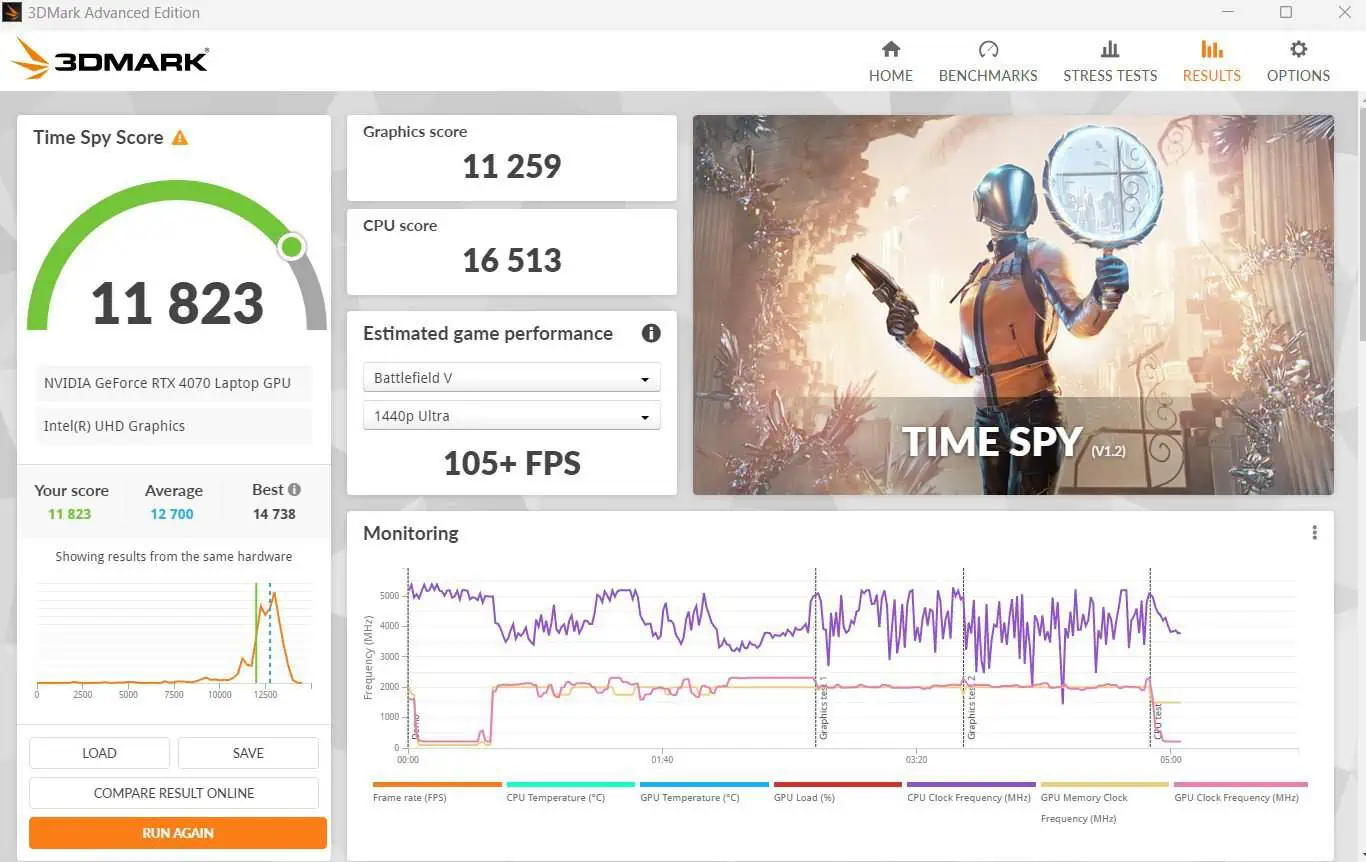
Task: Toggle GPU Load (%) legend series
Action: (x=804, y=797)
